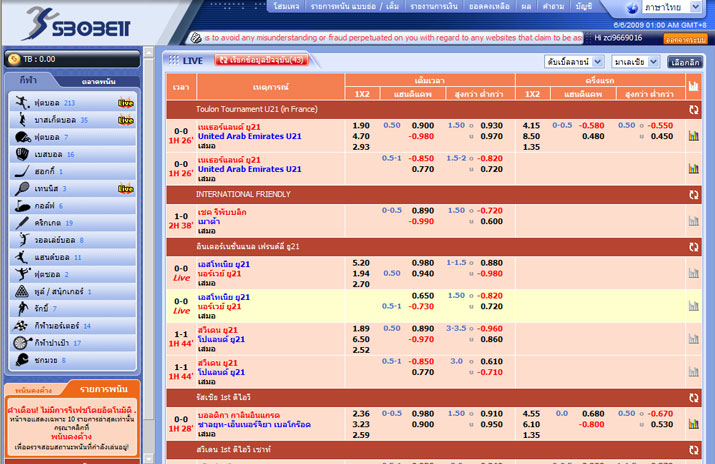
Task: Select the basketball sport icon
Action: (21, 120)
